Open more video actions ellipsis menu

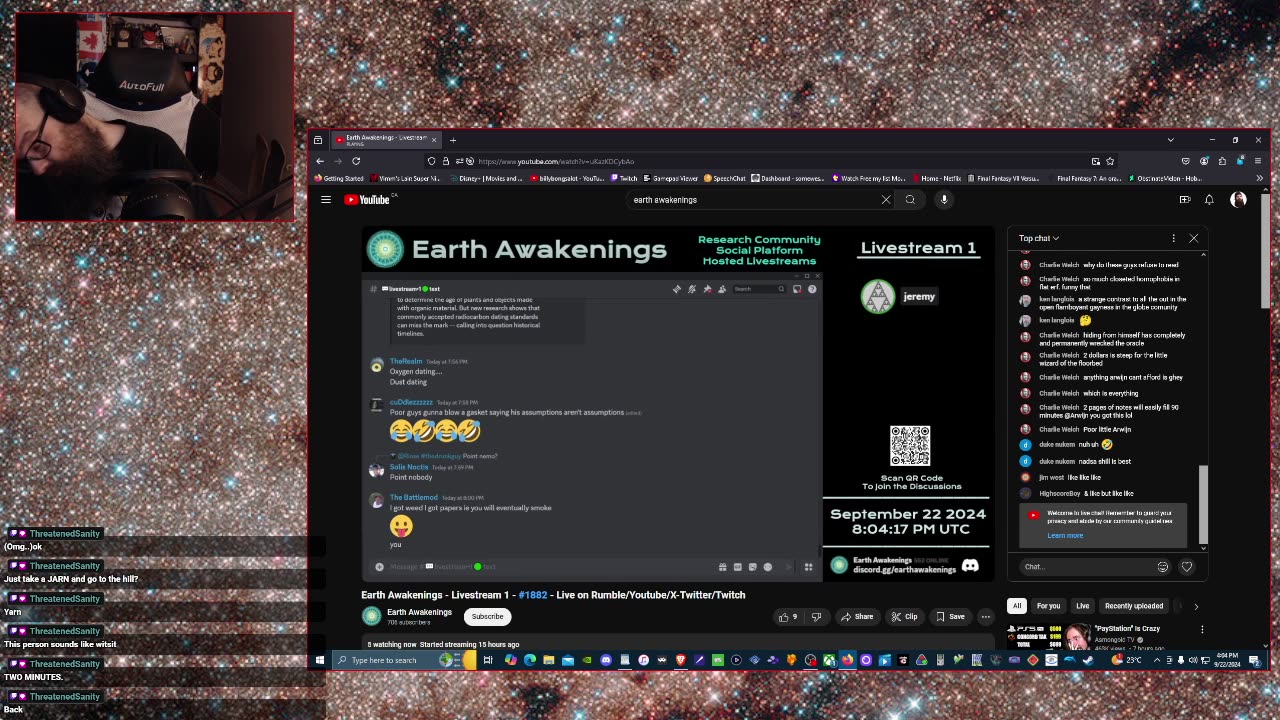tap(985, 617)
